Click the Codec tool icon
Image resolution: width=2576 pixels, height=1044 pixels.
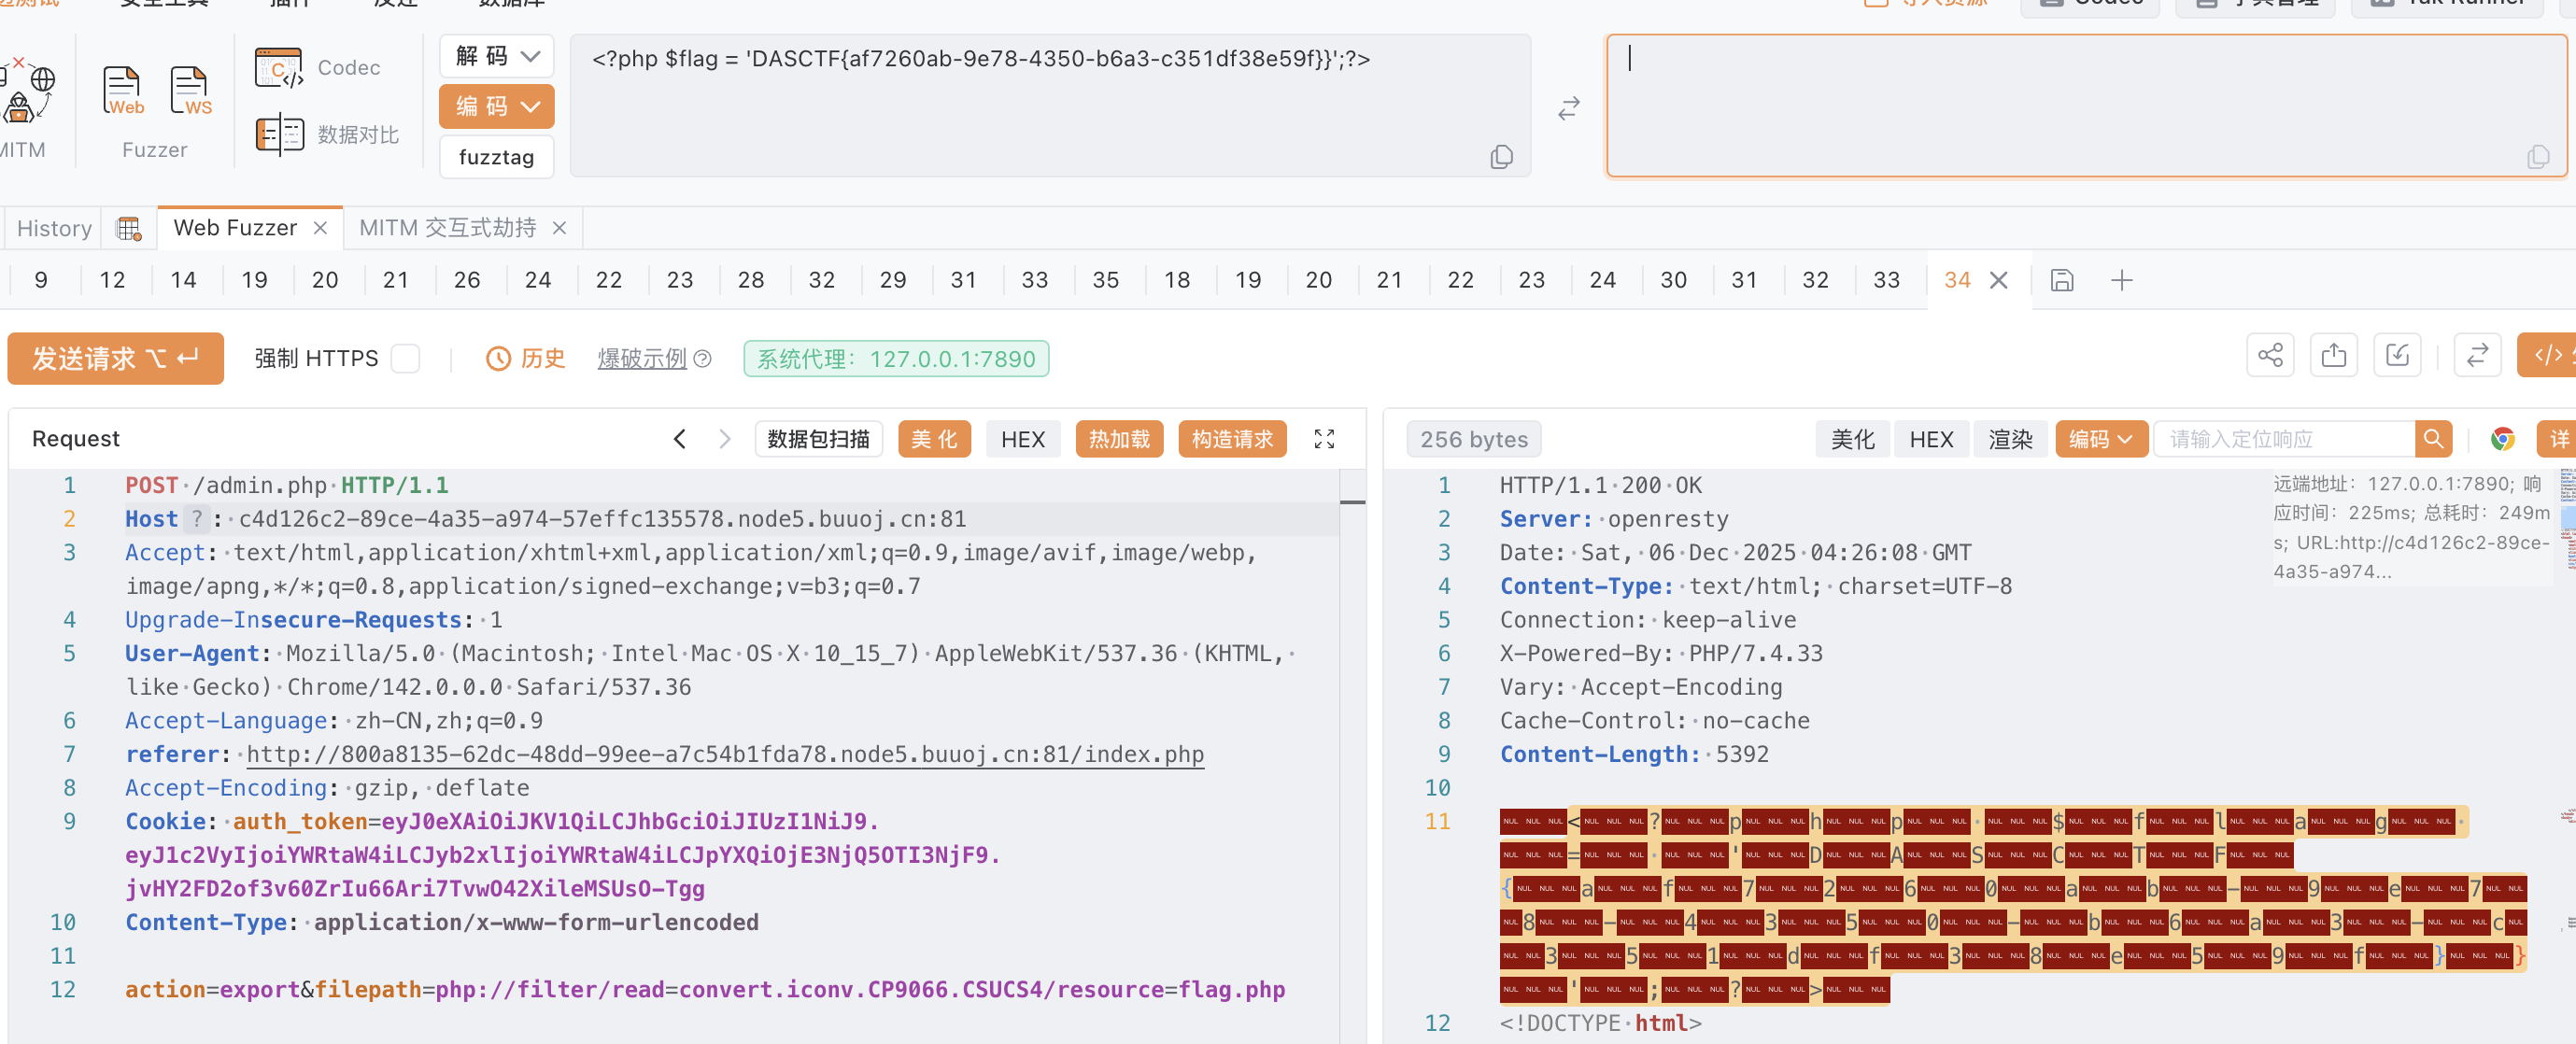[279, 68]
